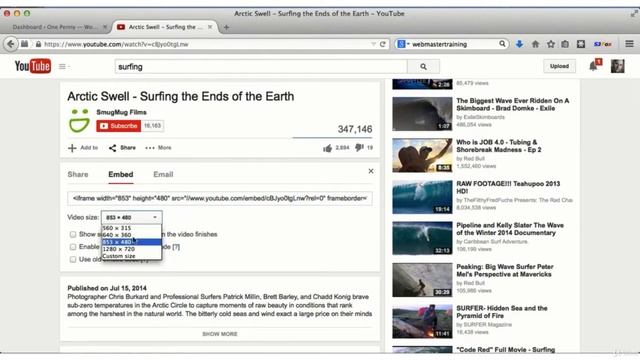Click the Published on Jul 15, 2014 text
This screenshot has height=360, width=640.
point(107,288)
